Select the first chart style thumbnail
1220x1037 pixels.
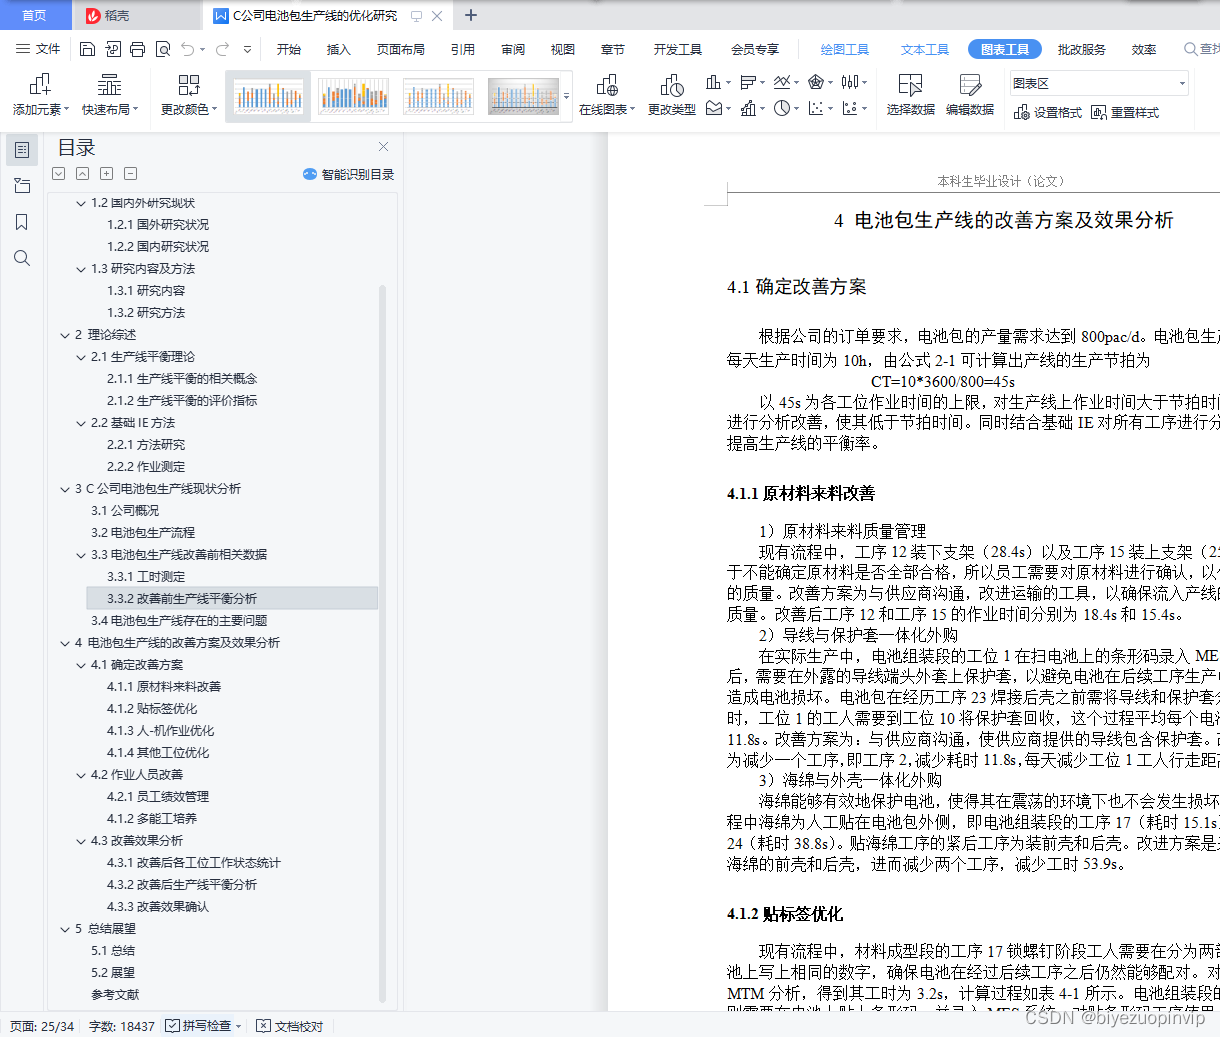click(x=268, y=96)
